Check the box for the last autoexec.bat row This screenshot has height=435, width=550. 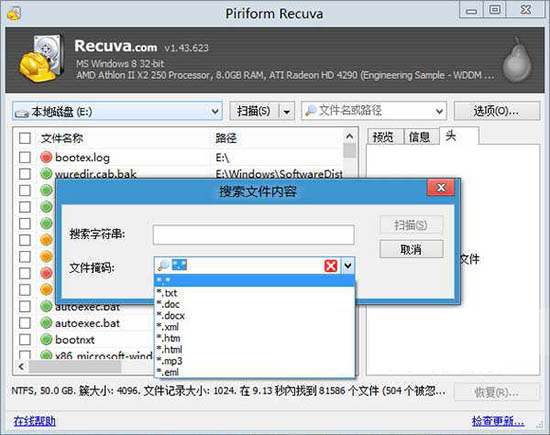[25, 323]
